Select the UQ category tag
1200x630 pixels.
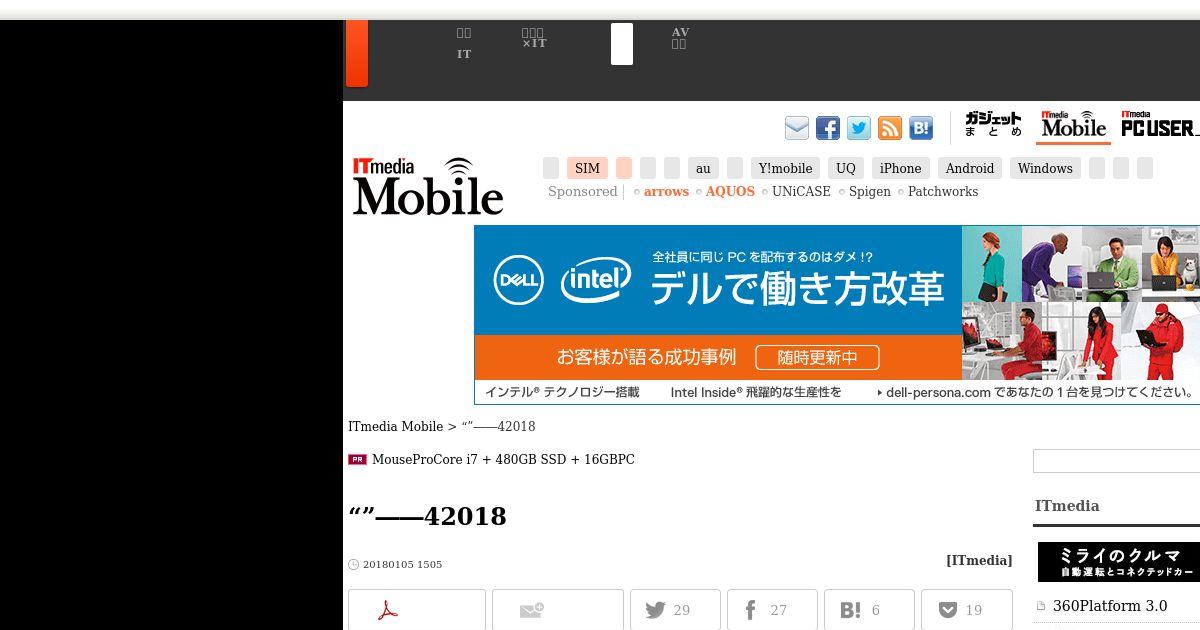[x=846, y=168]
